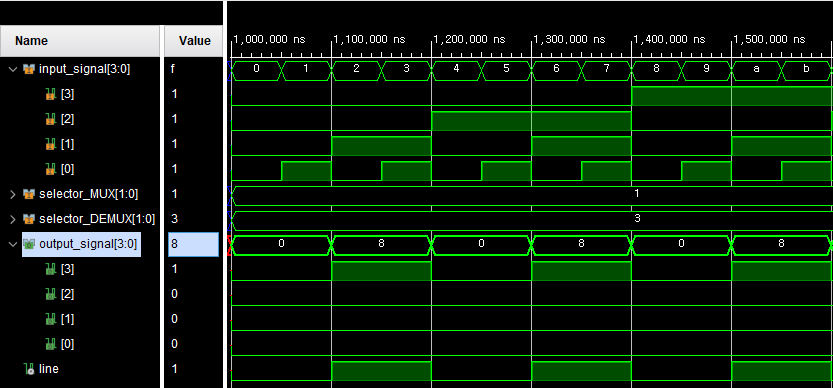Expand the selector_MUX[1:0] bus
833x388 pixels.
point(14,195)
